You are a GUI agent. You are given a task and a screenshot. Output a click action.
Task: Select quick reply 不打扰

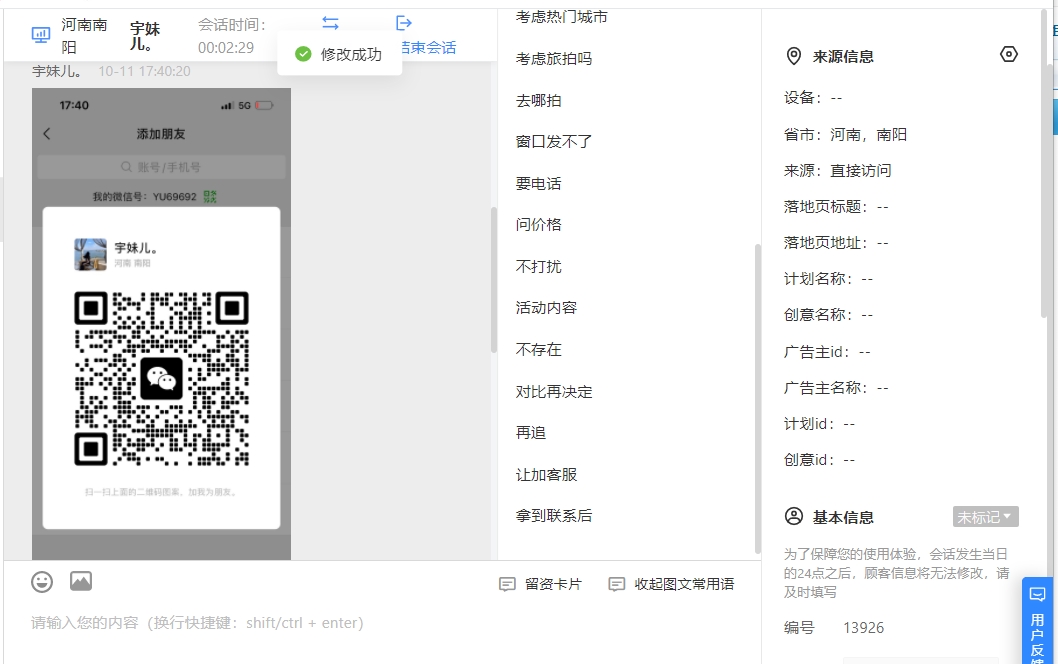pos(538,267)
